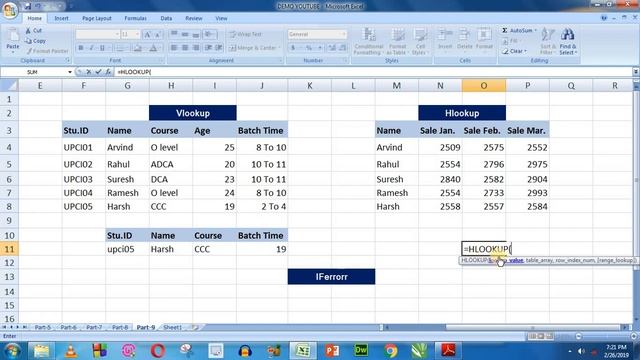The image size is (640, 360).
Task: Click the Decrease Font Size icon
Action: coord(158,34)
